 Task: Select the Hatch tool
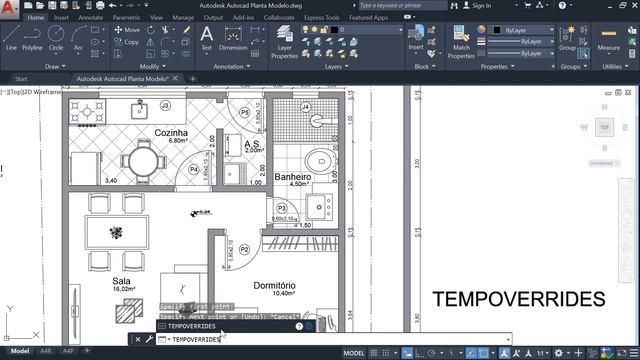click(x=95, y=53)
